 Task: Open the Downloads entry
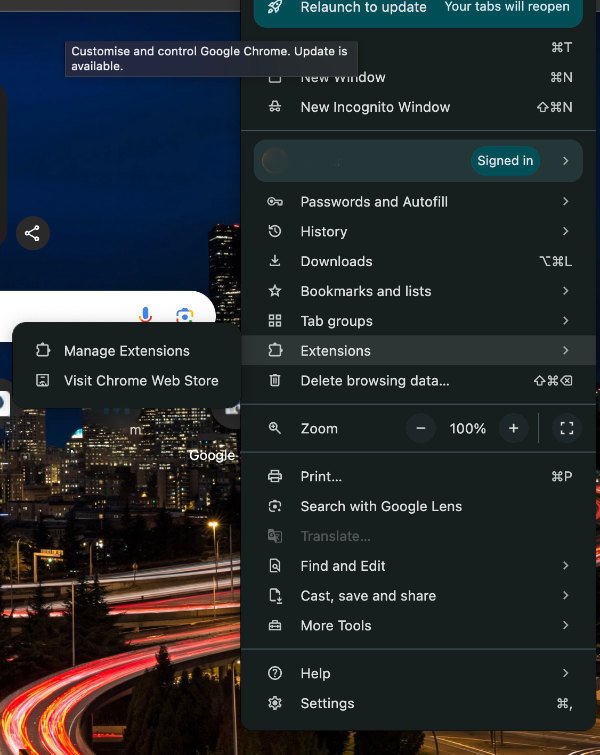418,261
